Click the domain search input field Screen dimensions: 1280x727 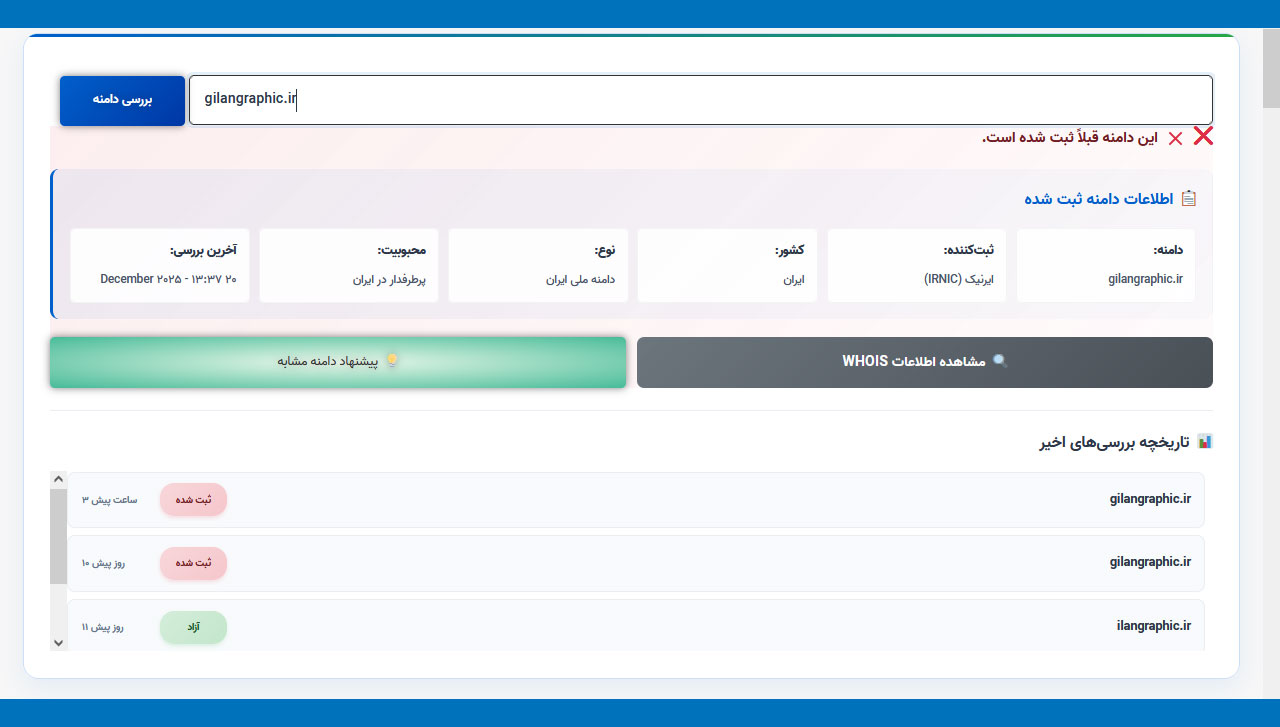click(x=700, y=100)
